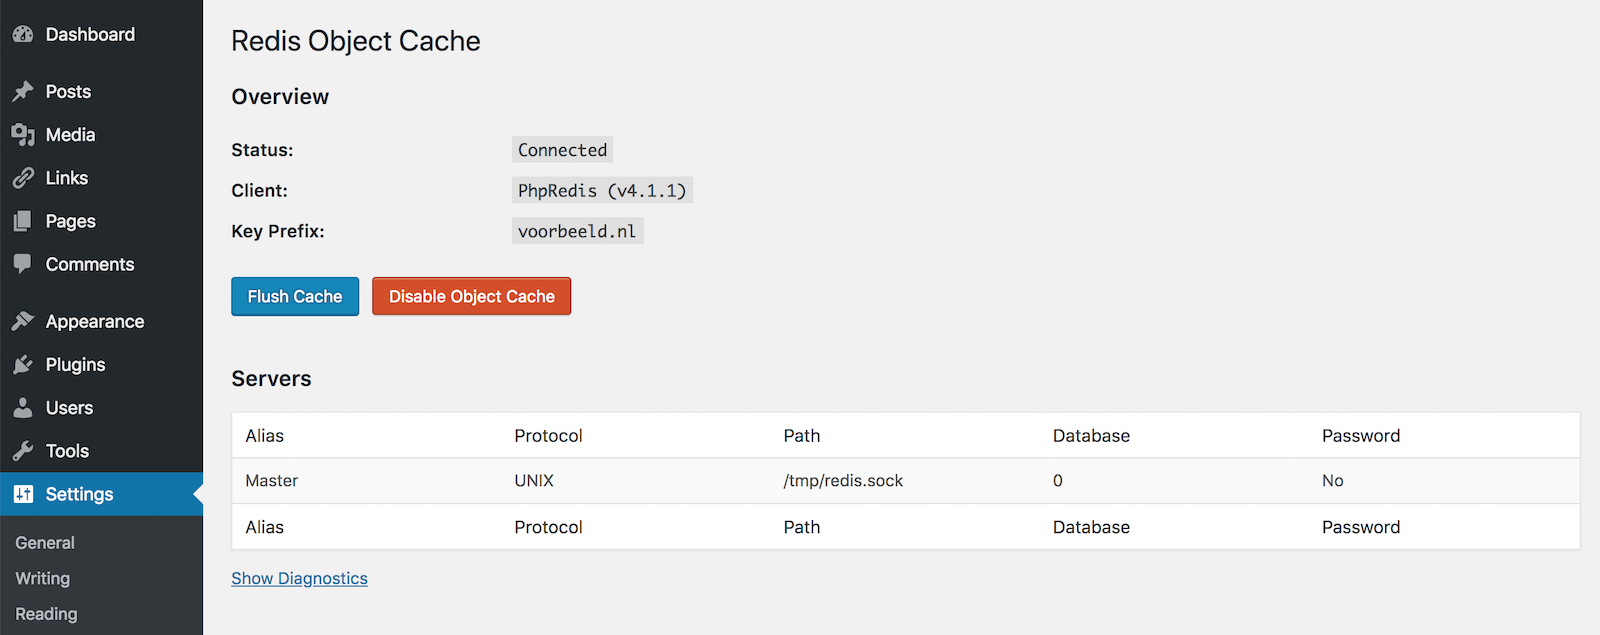This screenshot has width=1600, height=635.
Task: Click the Protocol column header
Action: 548,436
